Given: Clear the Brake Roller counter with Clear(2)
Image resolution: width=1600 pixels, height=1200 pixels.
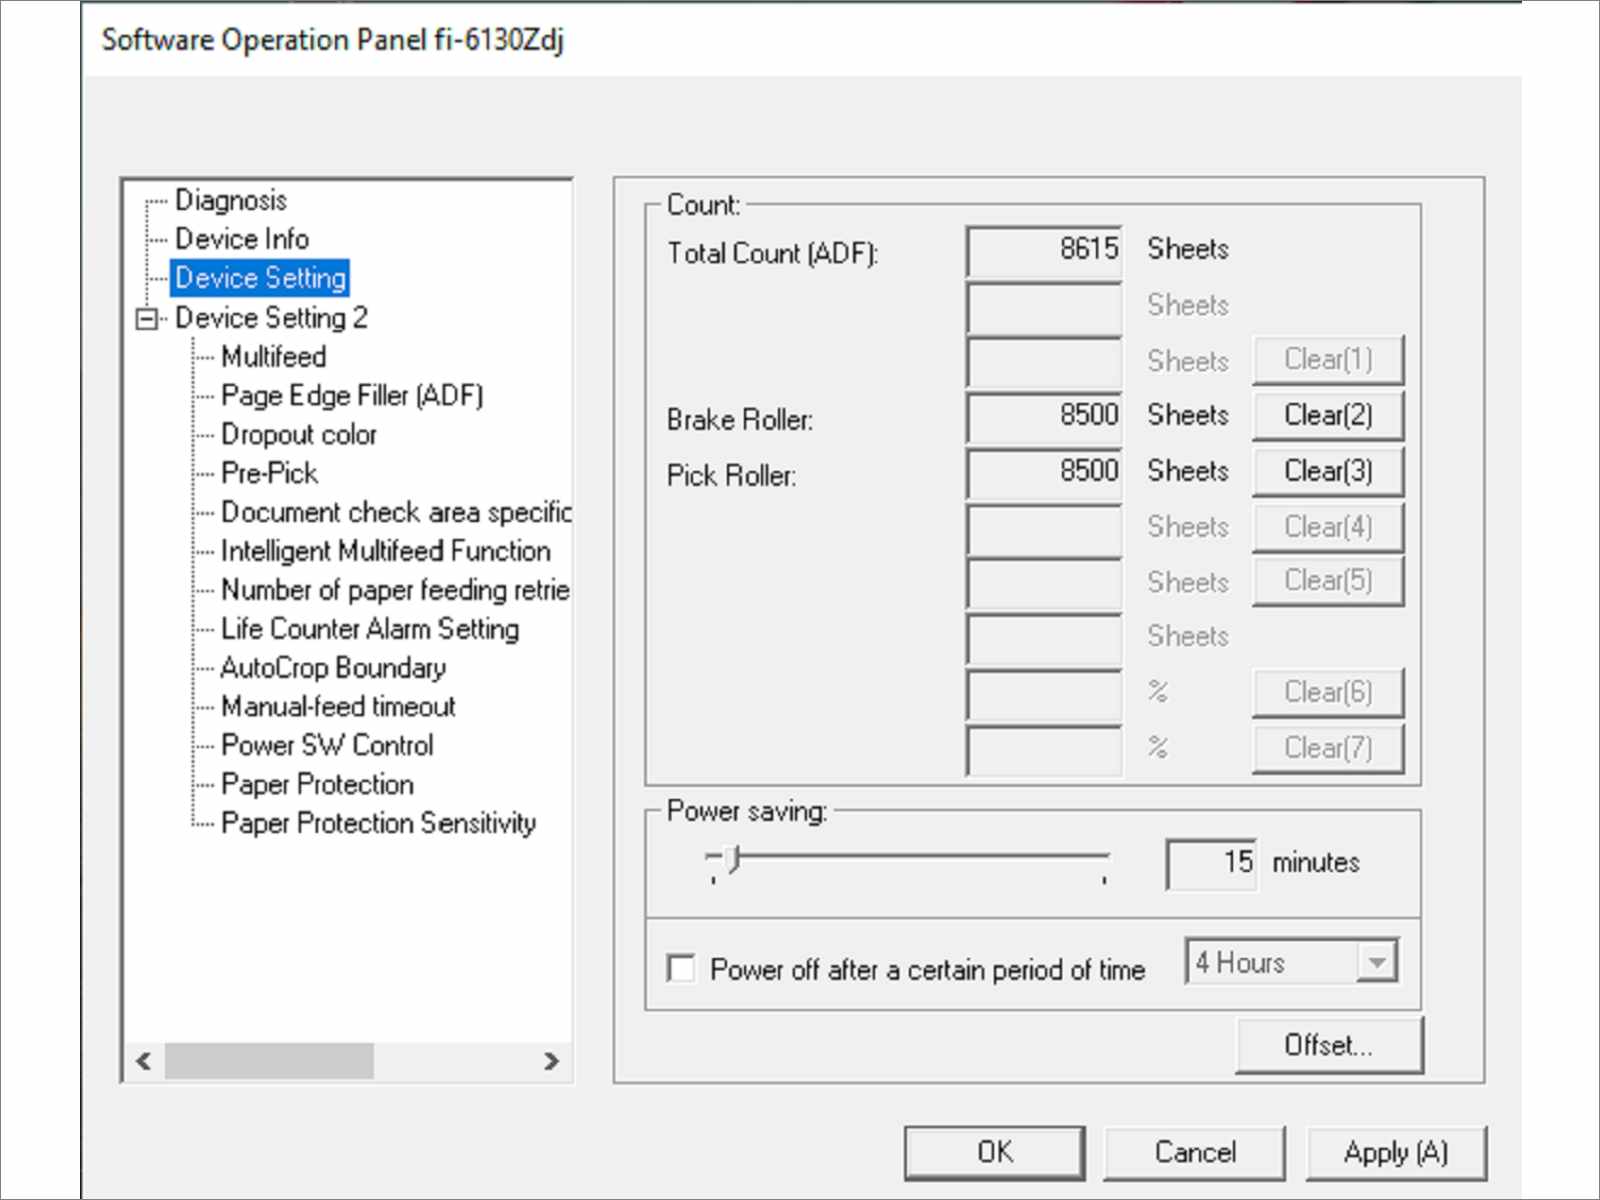Looking at the screenshot, I should pos(1328,415).
